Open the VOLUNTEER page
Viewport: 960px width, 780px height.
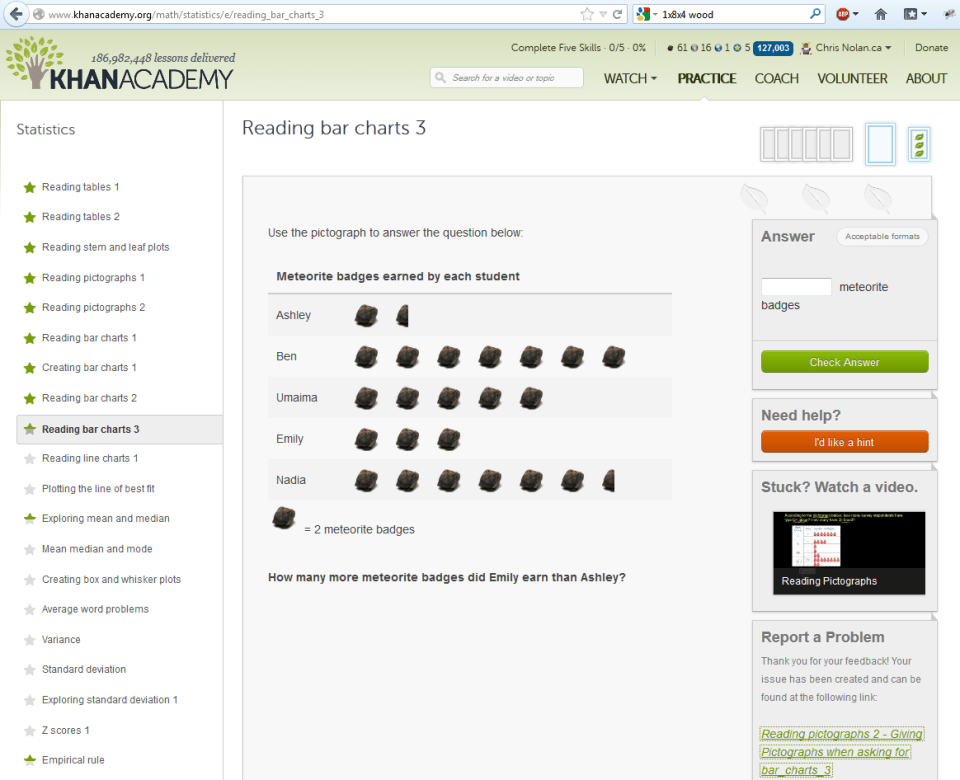click(852, 78)
